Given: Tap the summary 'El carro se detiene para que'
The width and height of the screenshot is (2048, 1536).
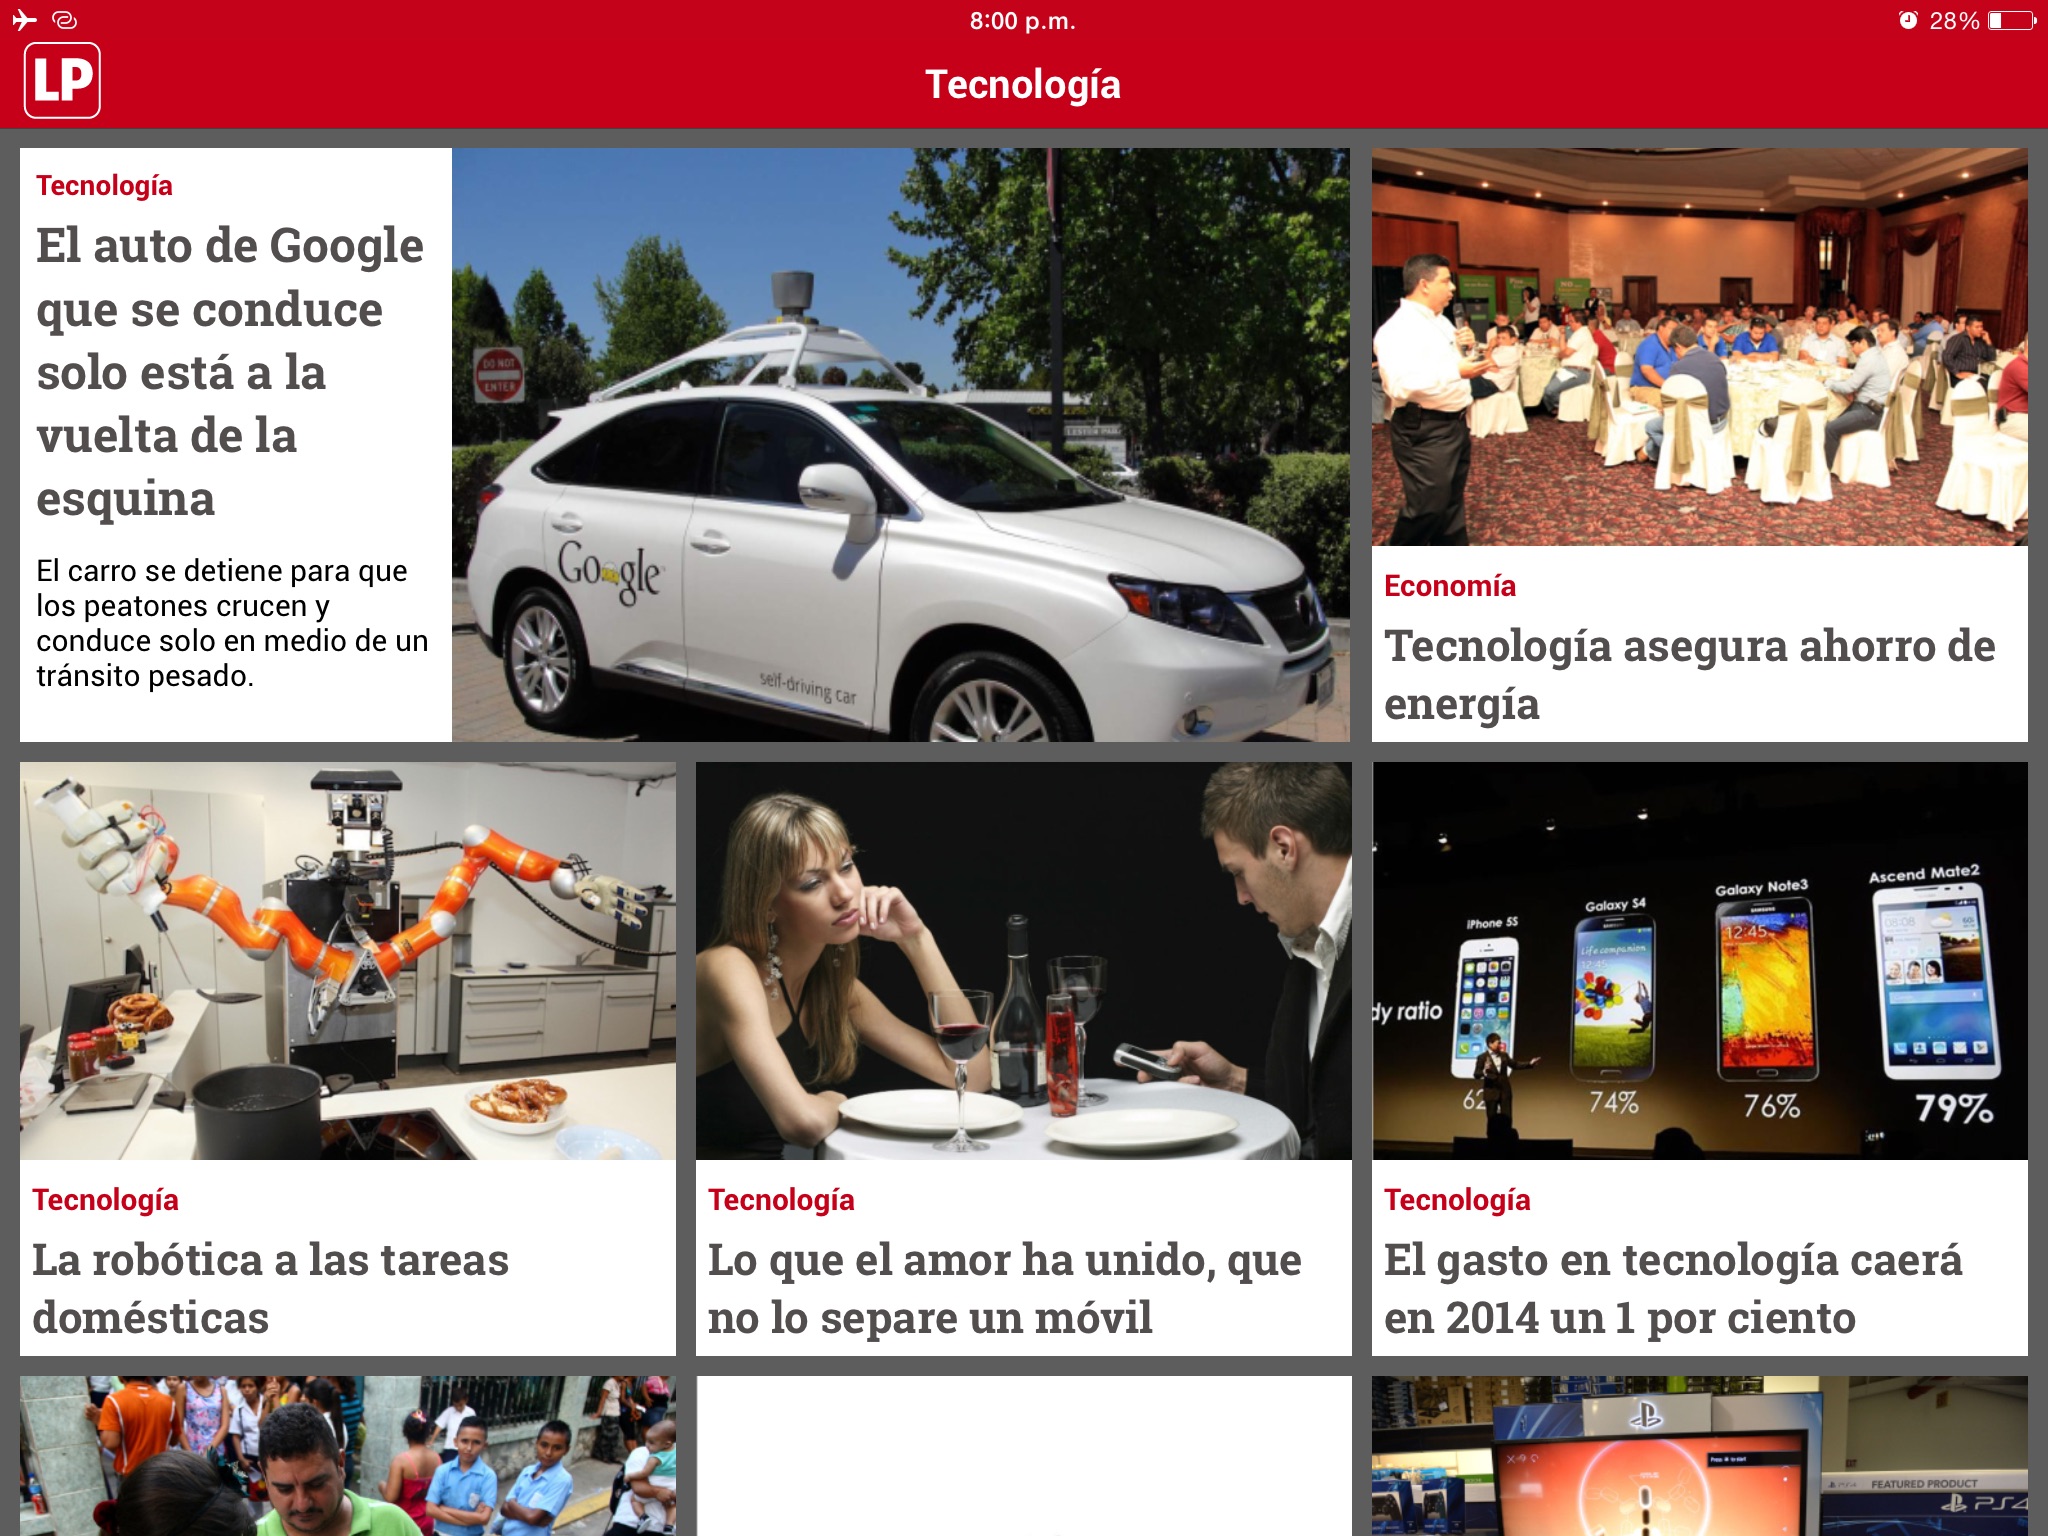Looking at the screenshot, I should (x=232, y=623).
